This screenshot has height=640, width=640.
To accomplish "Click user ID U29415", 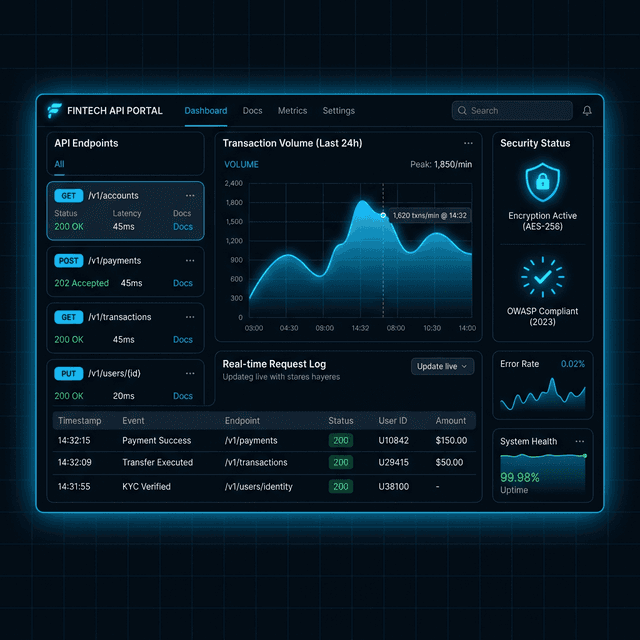I will (393, 462).
